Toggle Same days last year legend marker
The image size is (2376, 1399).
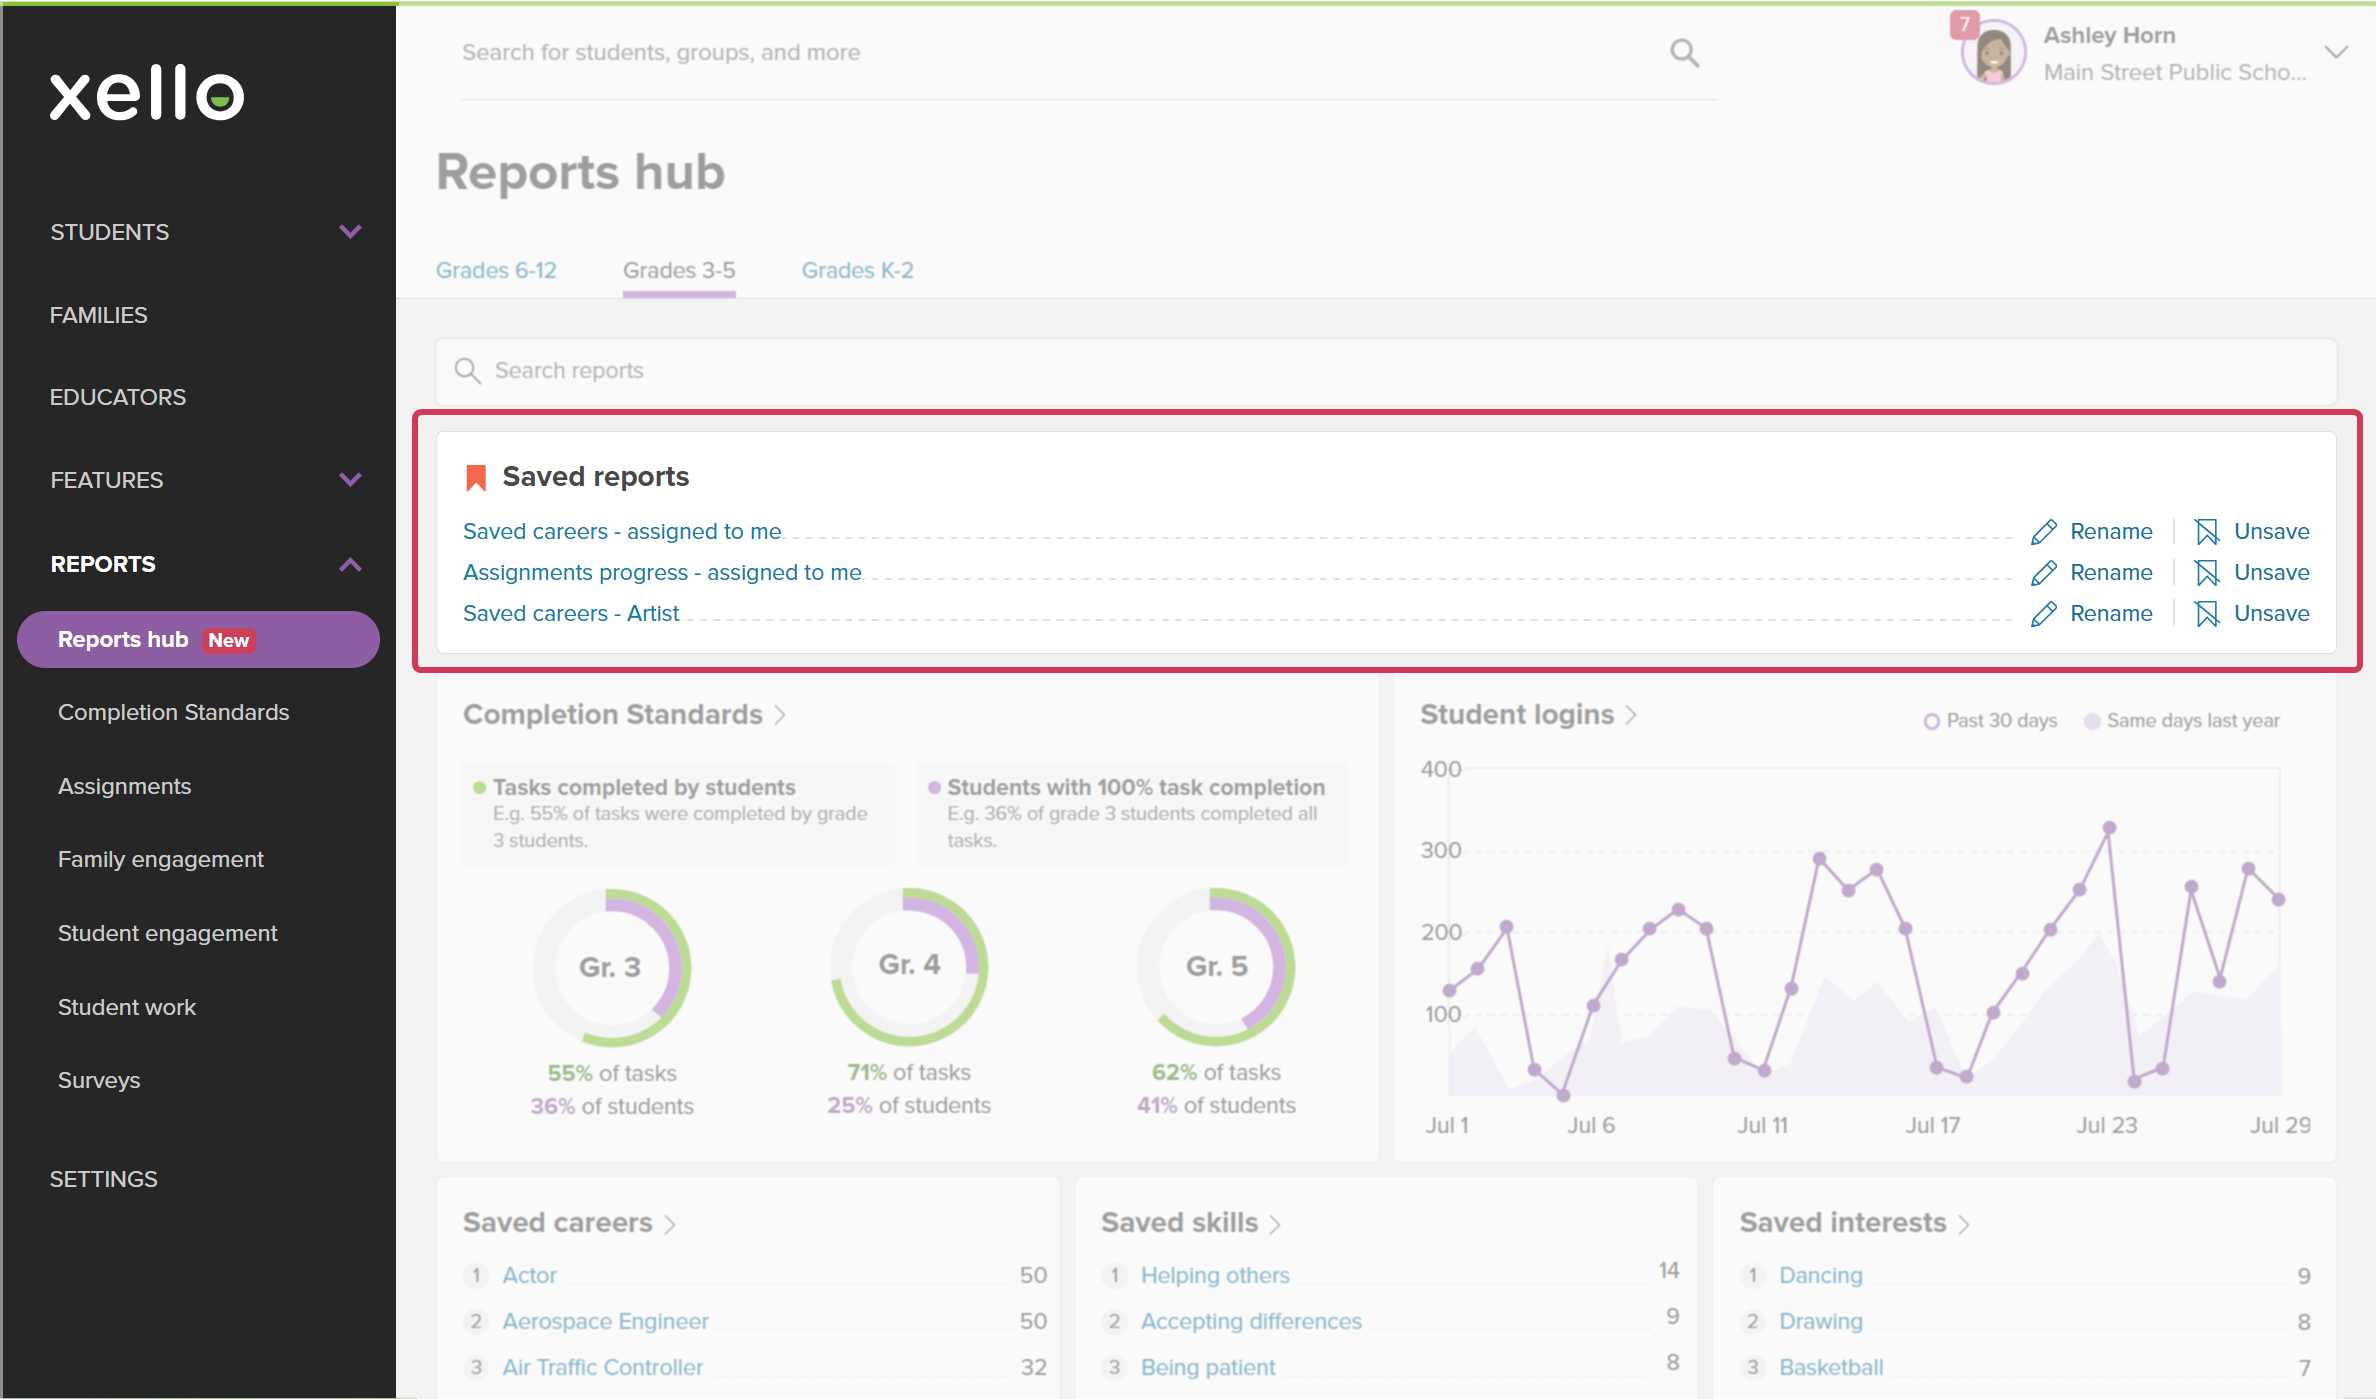[x=2091, y=721]
